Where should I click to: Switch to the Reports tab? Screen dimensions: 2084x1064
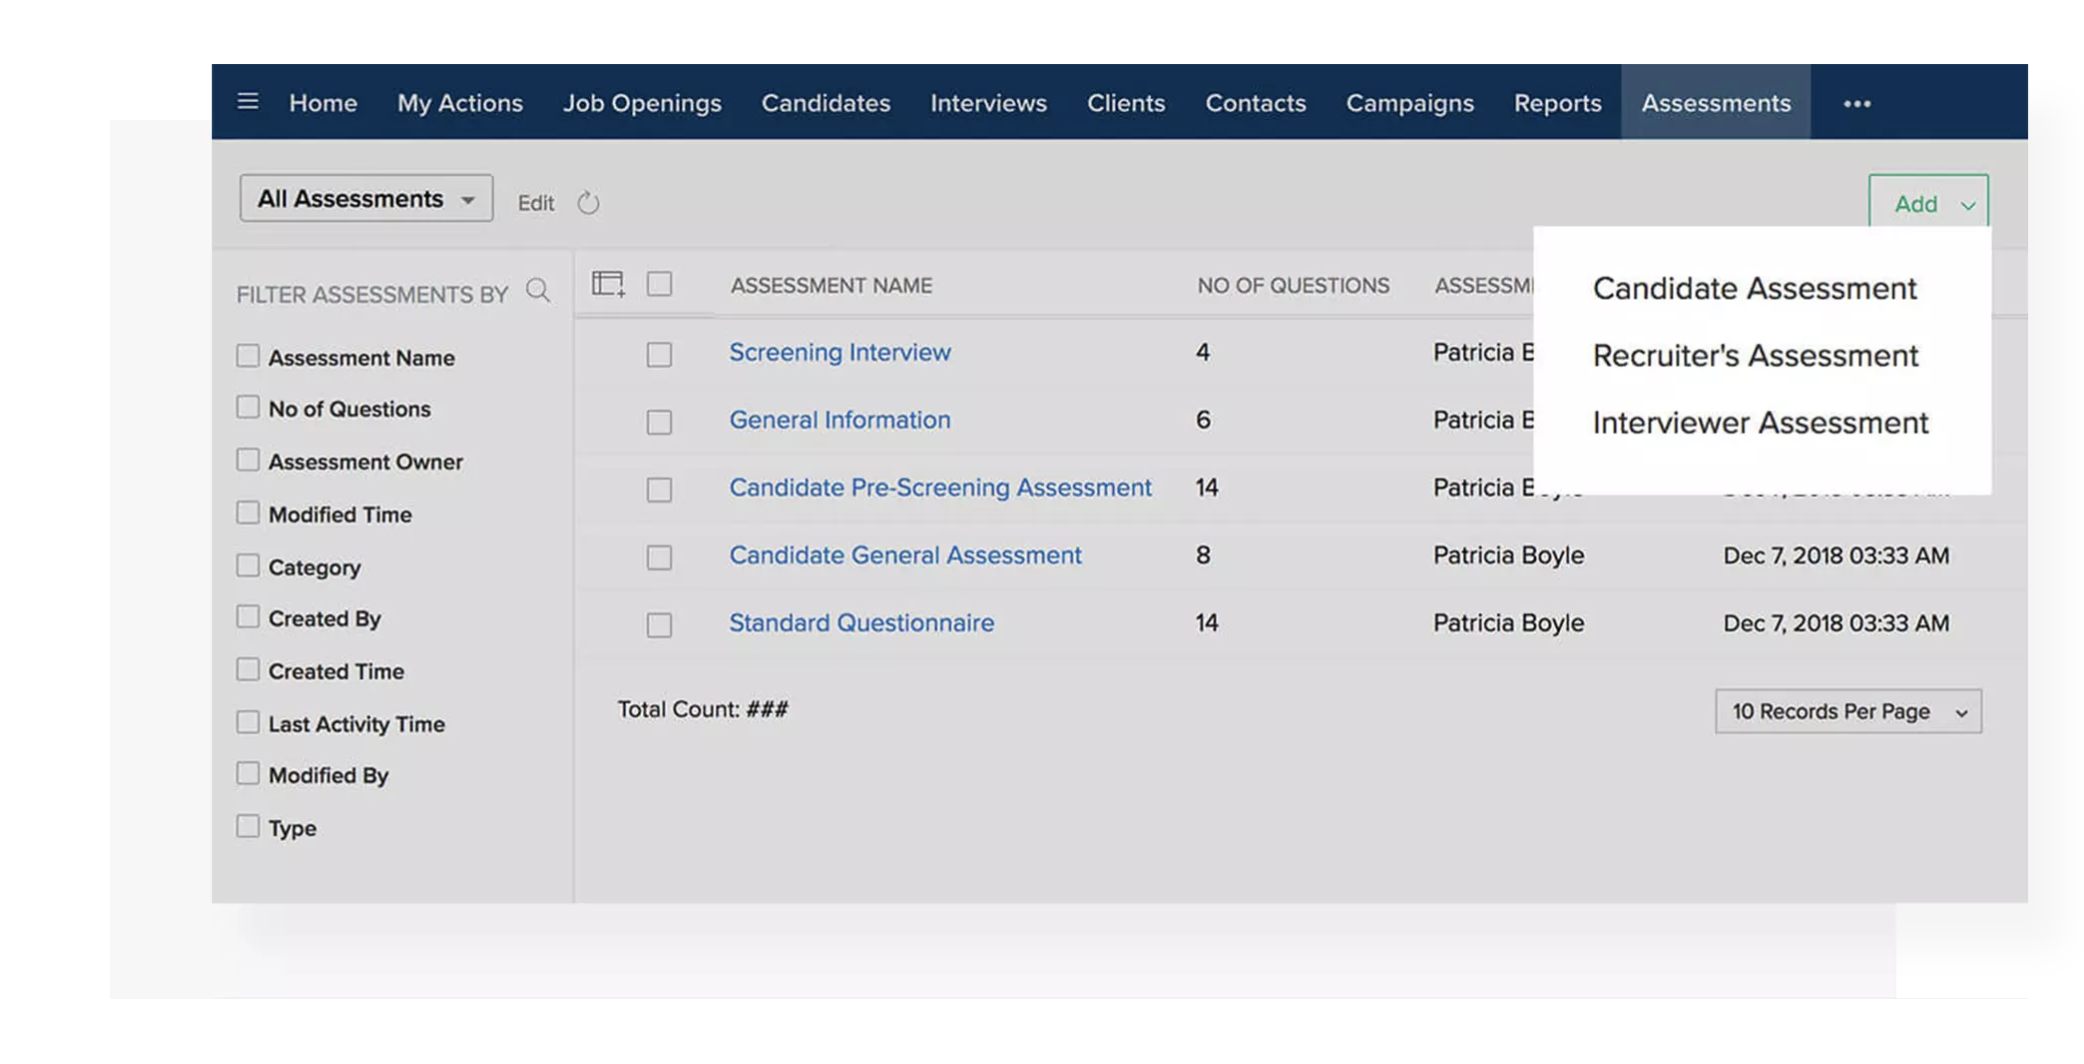[x=1557, y=103]
